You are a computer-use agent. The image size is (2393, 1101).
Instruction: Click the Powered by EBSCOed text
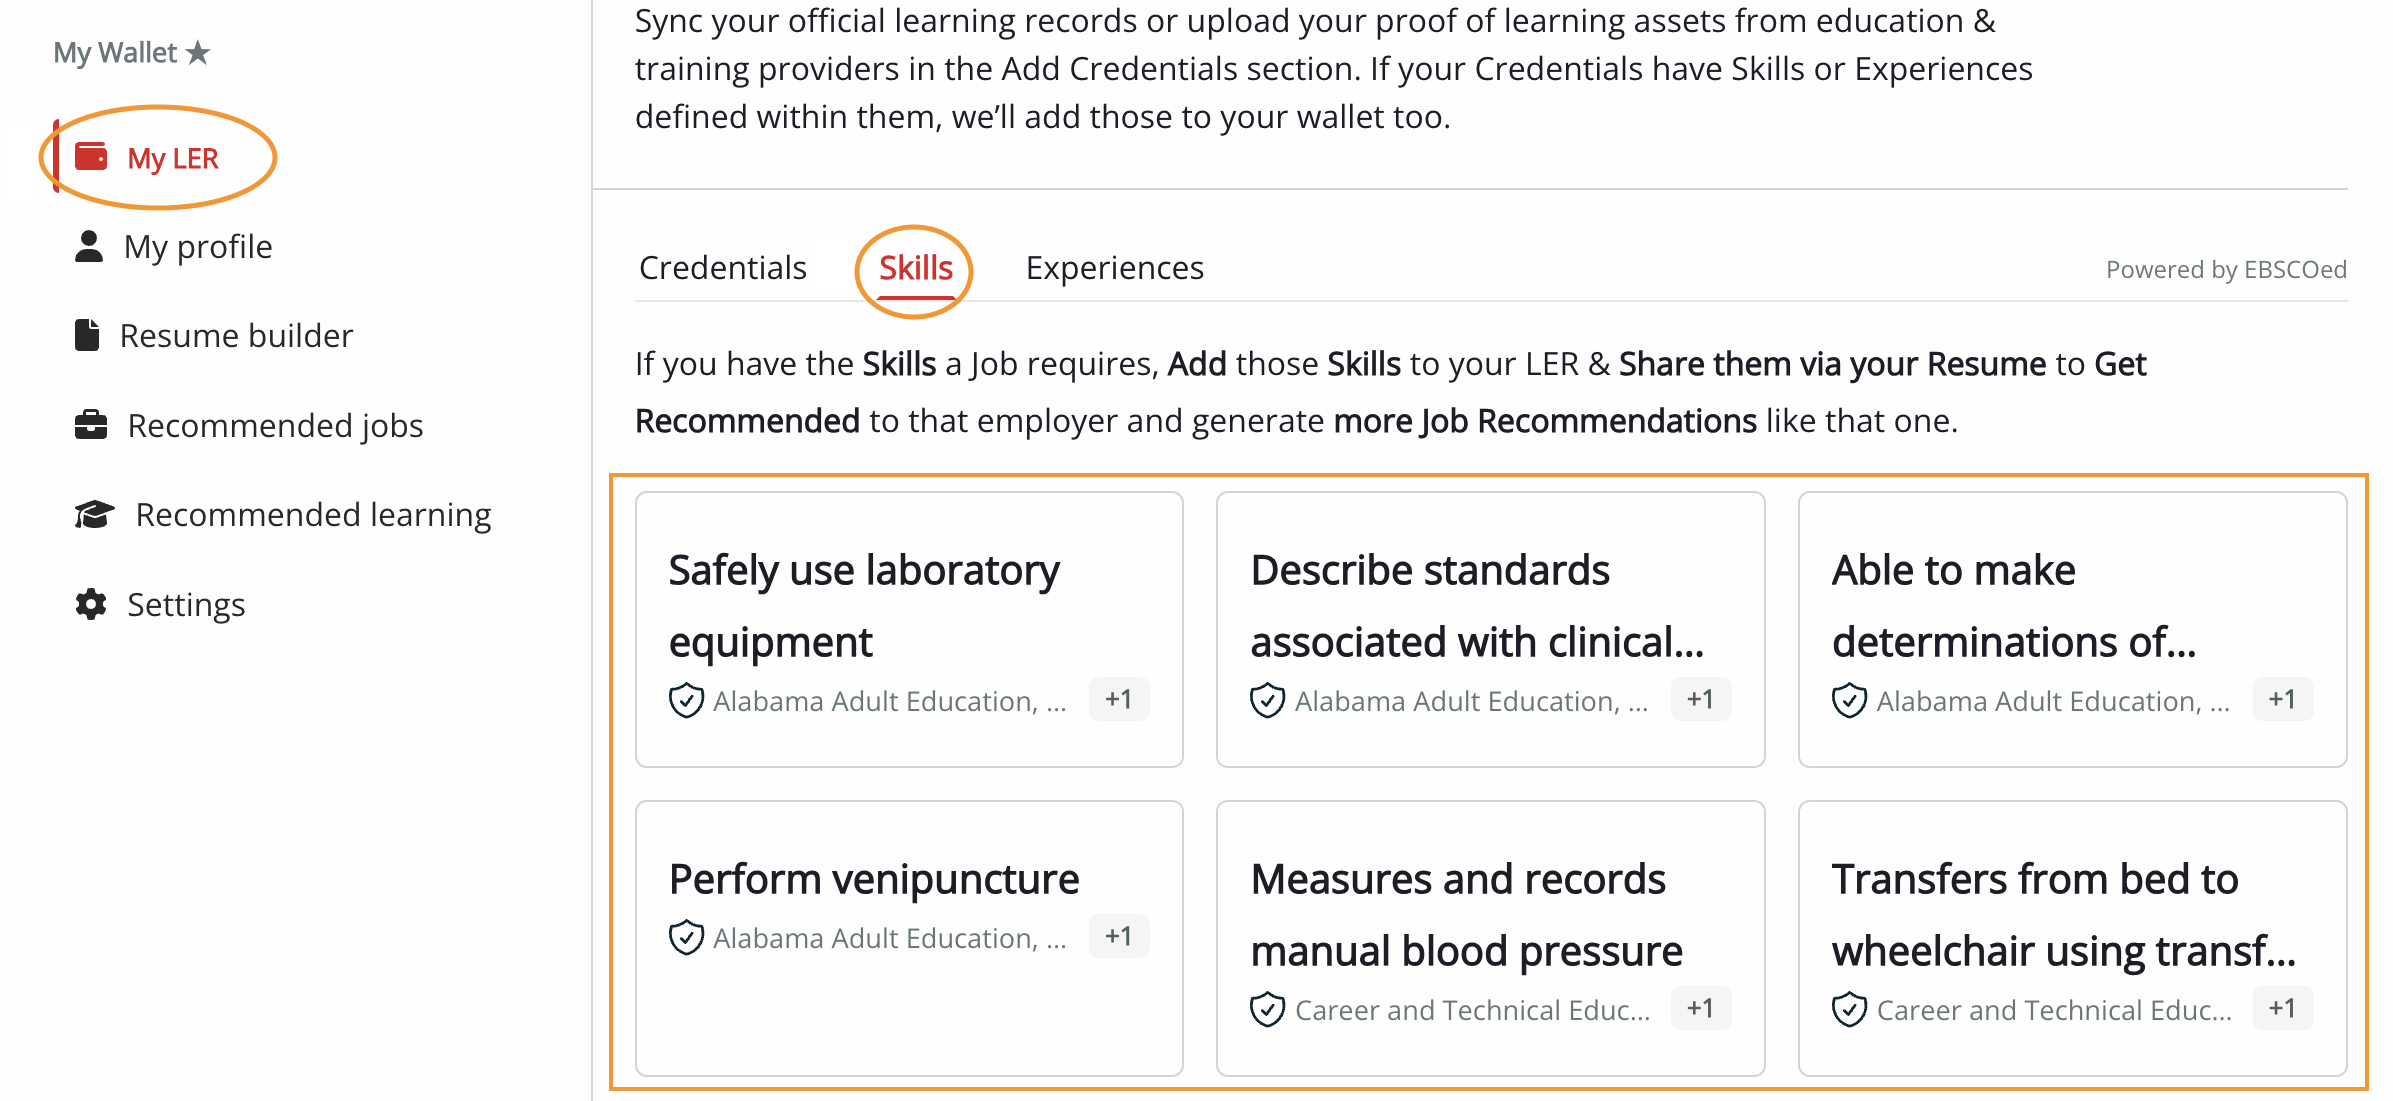[x=2225, y=270]
